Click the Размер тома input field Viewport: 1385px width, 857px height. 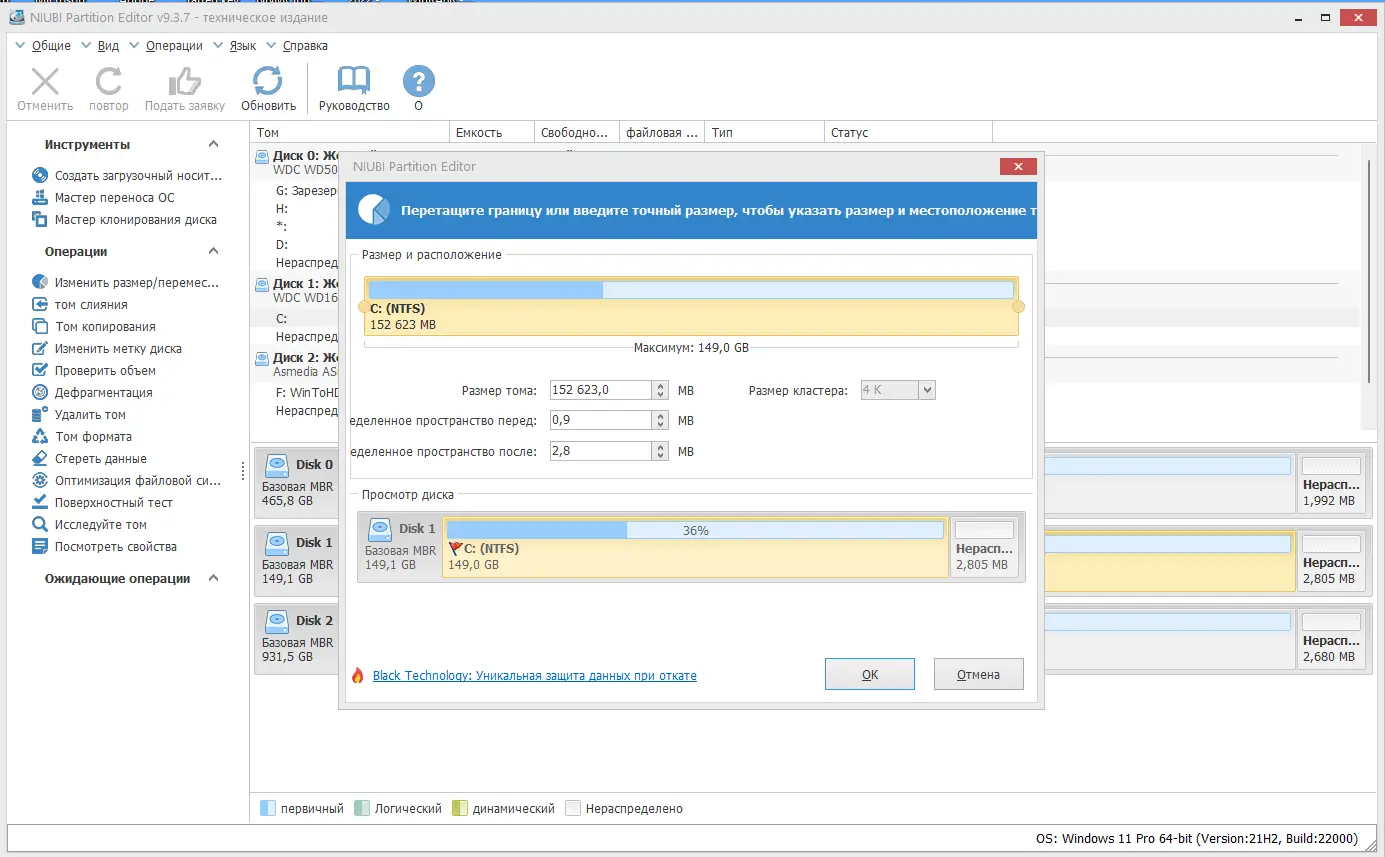600,390
